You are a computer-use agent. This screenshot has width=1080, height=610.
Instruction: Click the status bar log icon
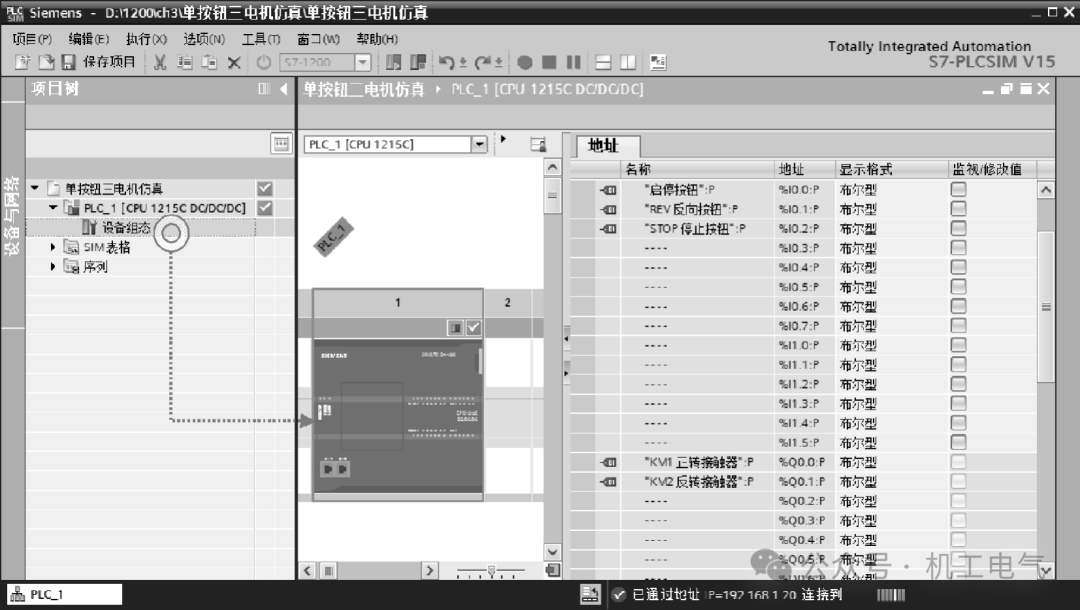[590, 594]
